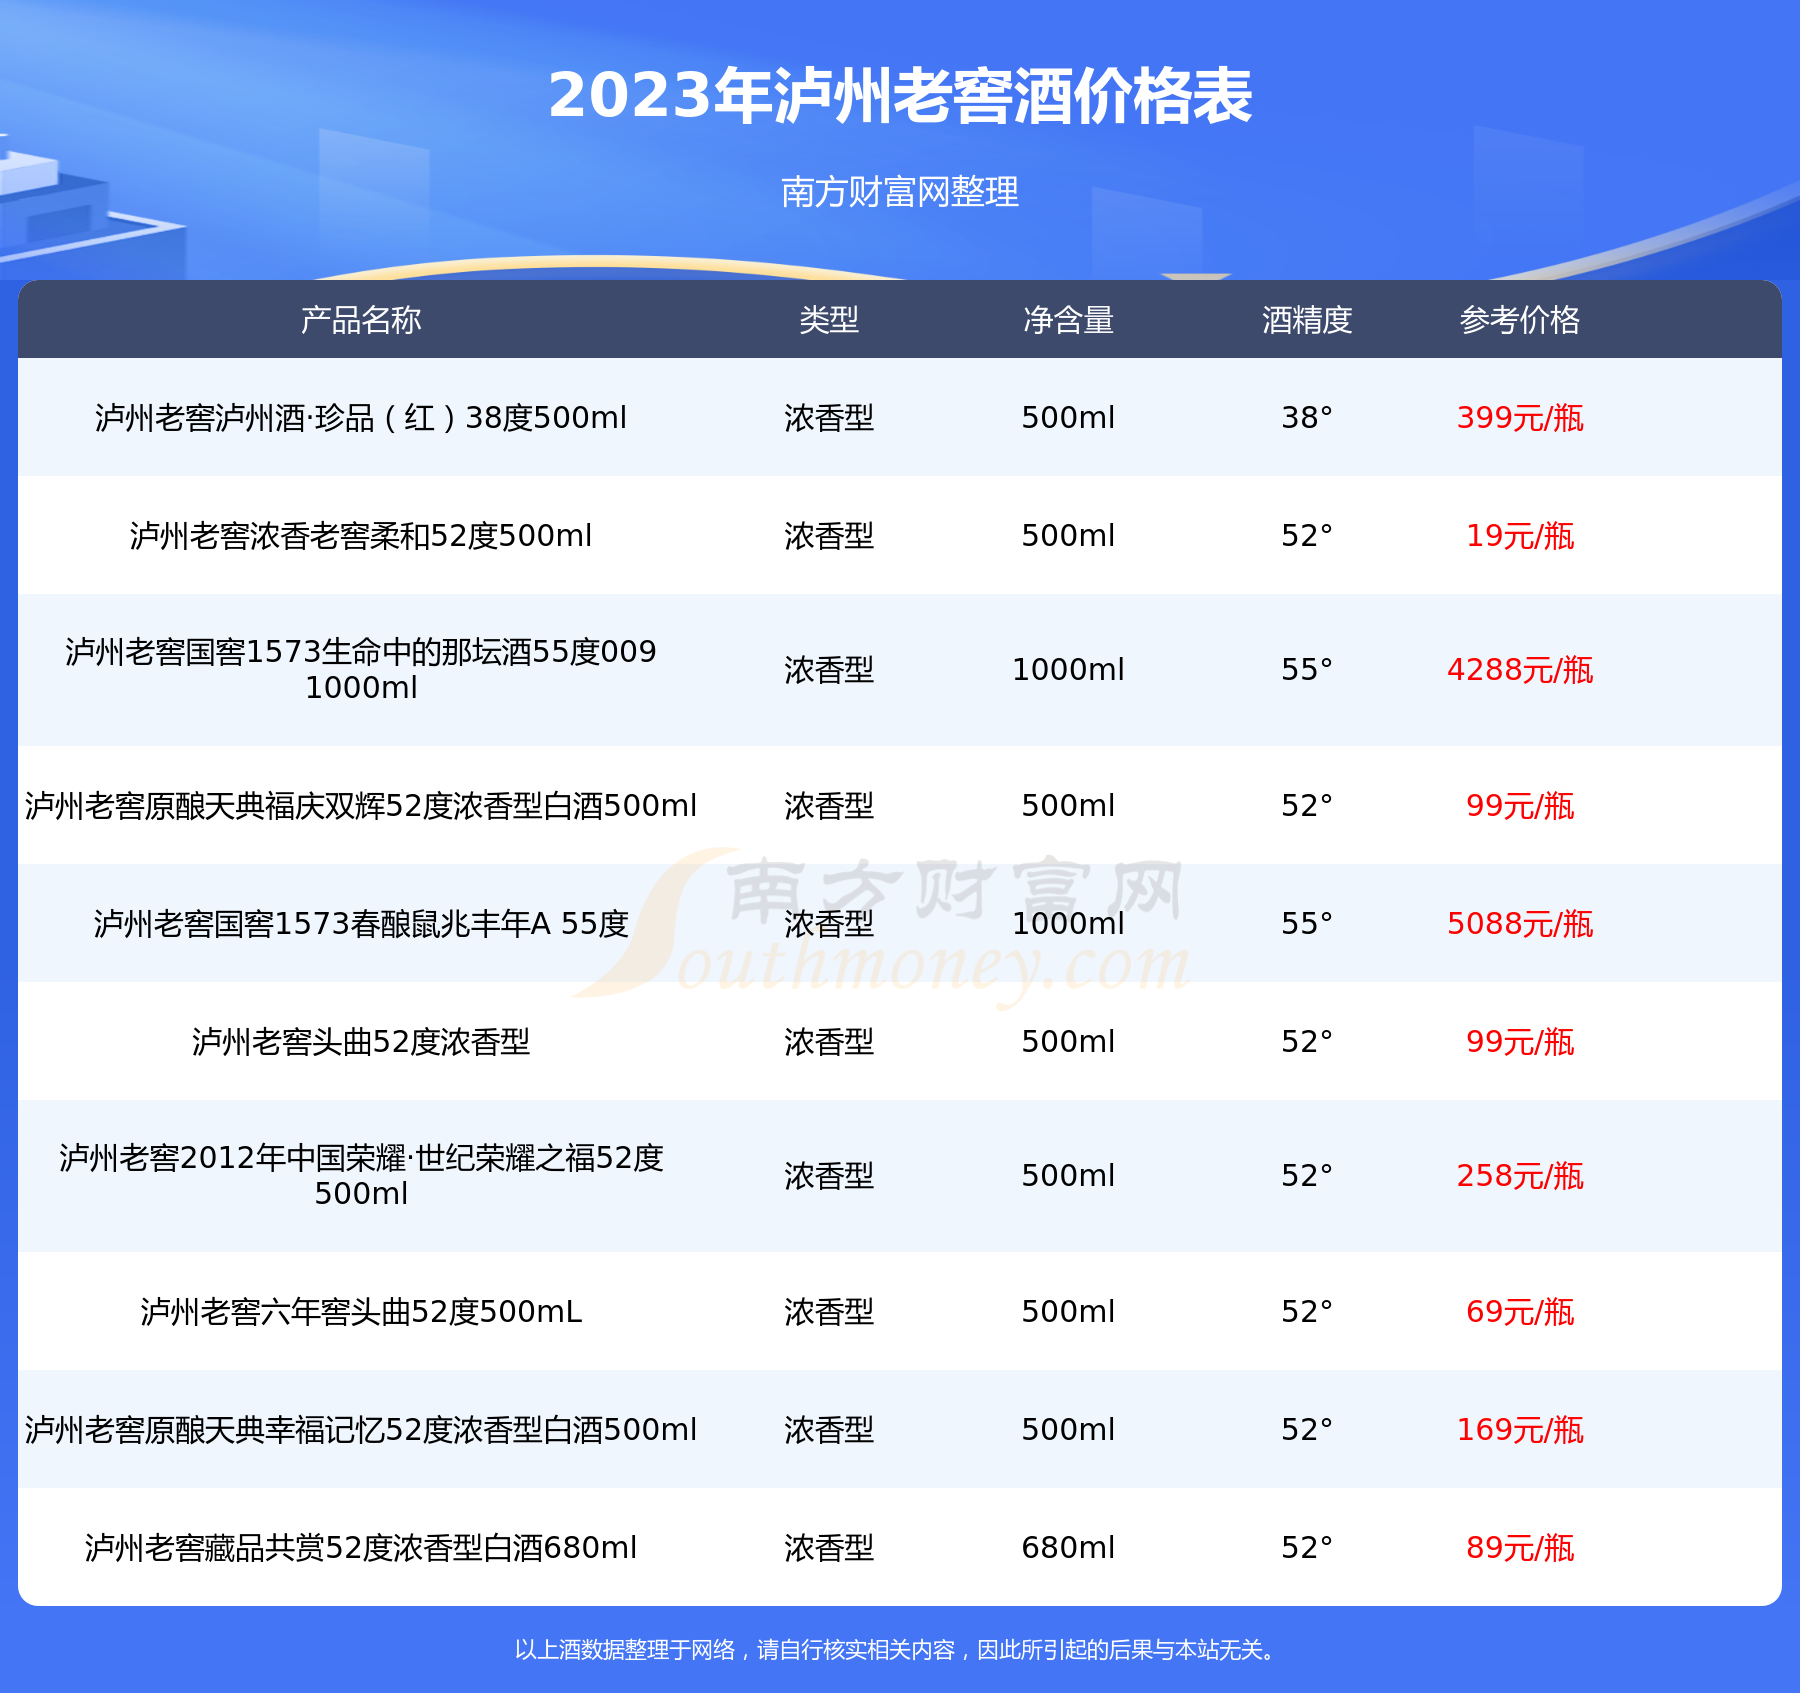This screenshot has height=1693, width=1800.
Task: Click the 89元/瓶 price
Action: pos(1520,1547)
